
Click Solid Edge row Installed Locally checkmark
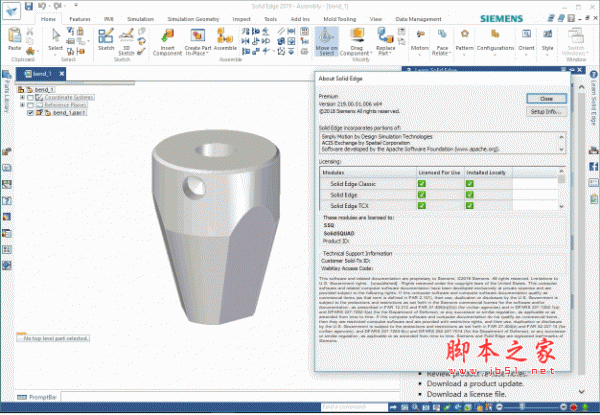470,195
